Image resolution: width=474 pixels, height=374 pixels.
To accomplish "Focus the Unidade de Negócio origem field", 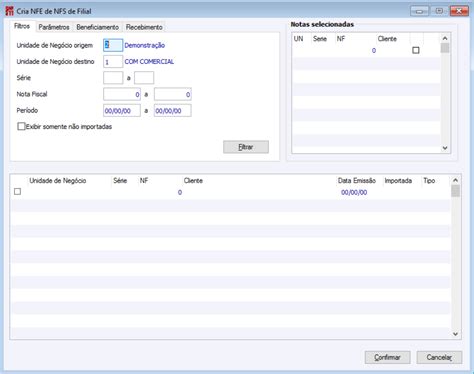I will (113, 45).
